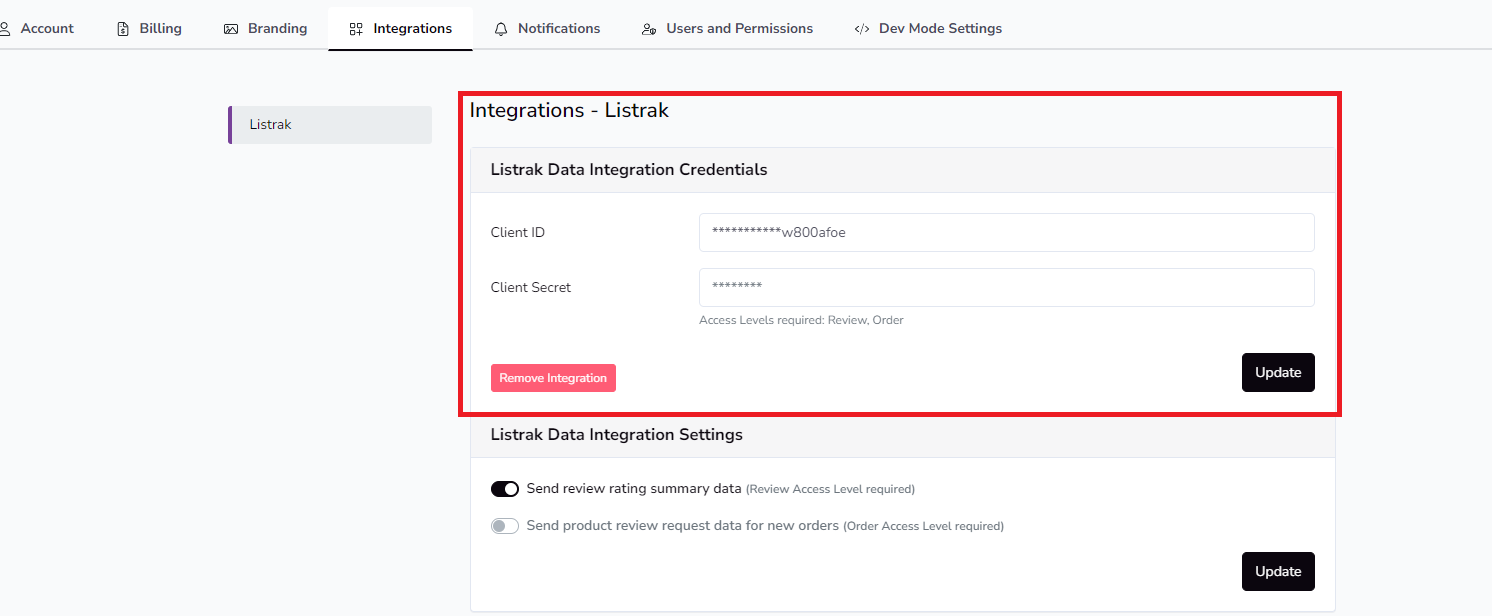Click the Client ID label
The image size is (1492, 616).
518,232
